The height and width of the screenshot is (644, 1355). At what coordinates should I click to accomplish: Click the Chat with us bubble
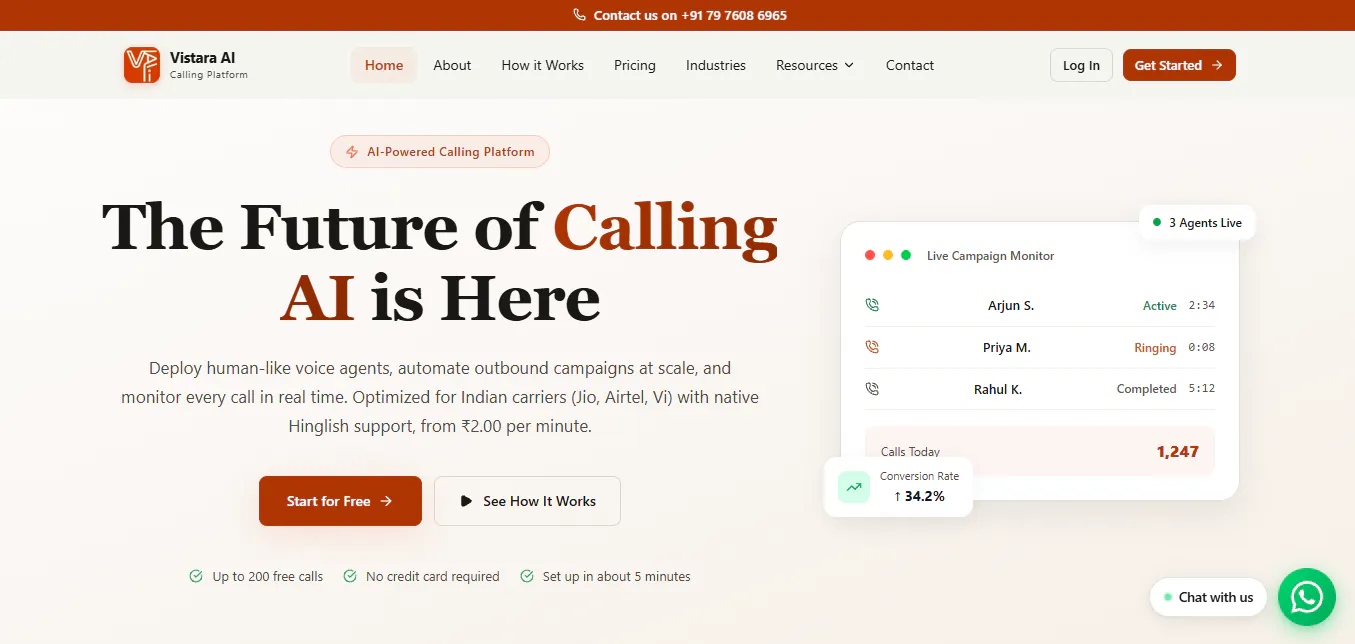(x=1208, y=597)
